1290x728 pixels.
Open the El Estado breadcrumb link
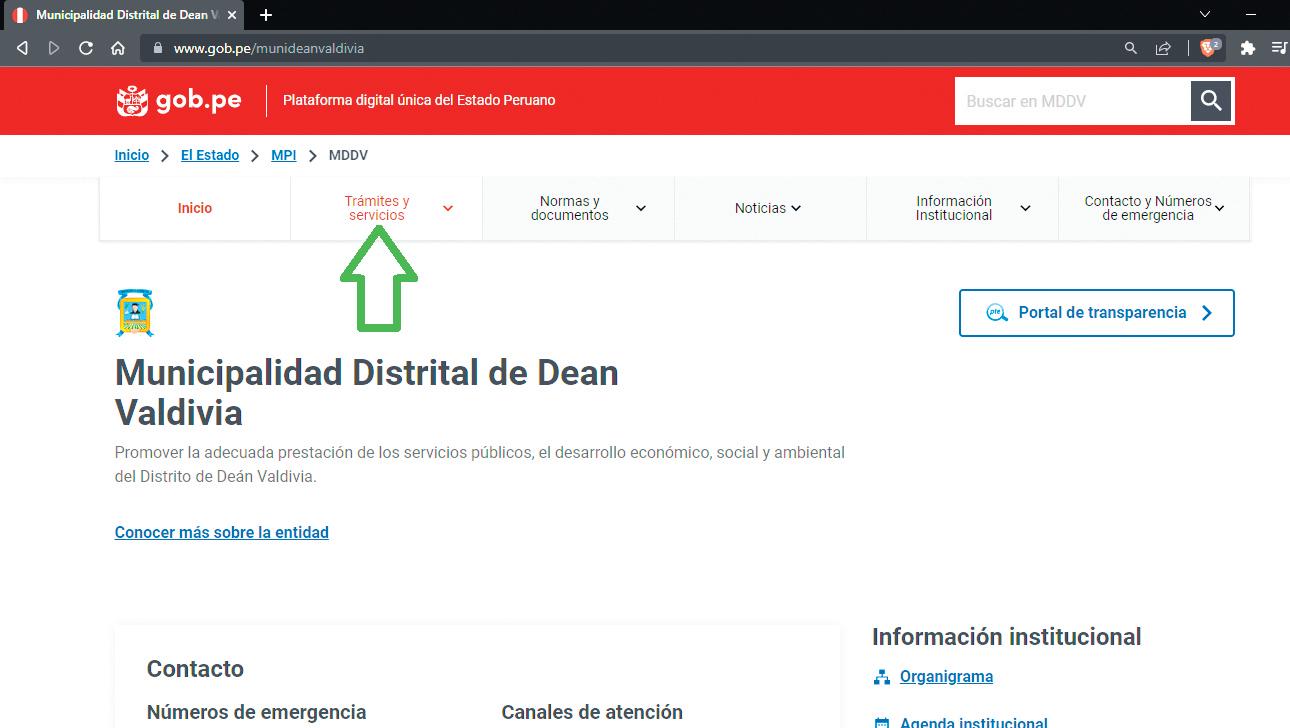(210, 155)
